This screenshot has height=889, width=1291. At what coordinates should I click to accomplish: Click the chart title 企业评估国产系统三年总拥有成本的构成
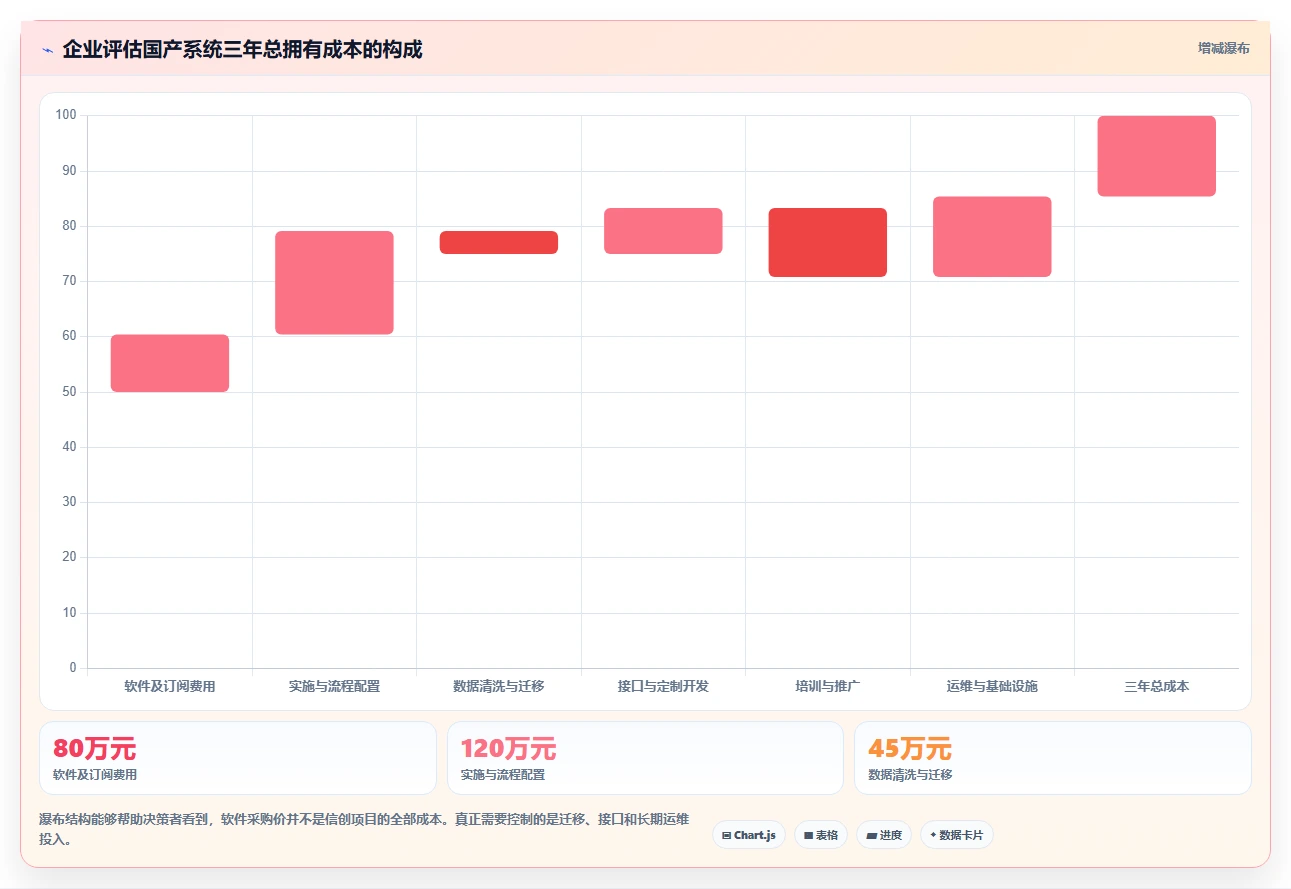click(242, 49)
